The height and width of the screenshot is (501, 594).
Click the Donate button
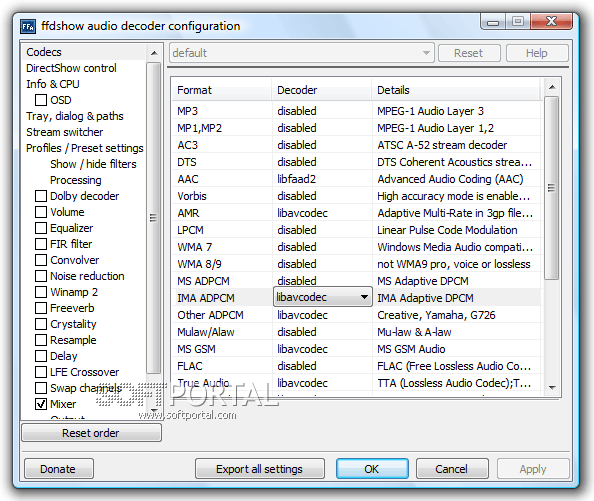click(59, 469)
